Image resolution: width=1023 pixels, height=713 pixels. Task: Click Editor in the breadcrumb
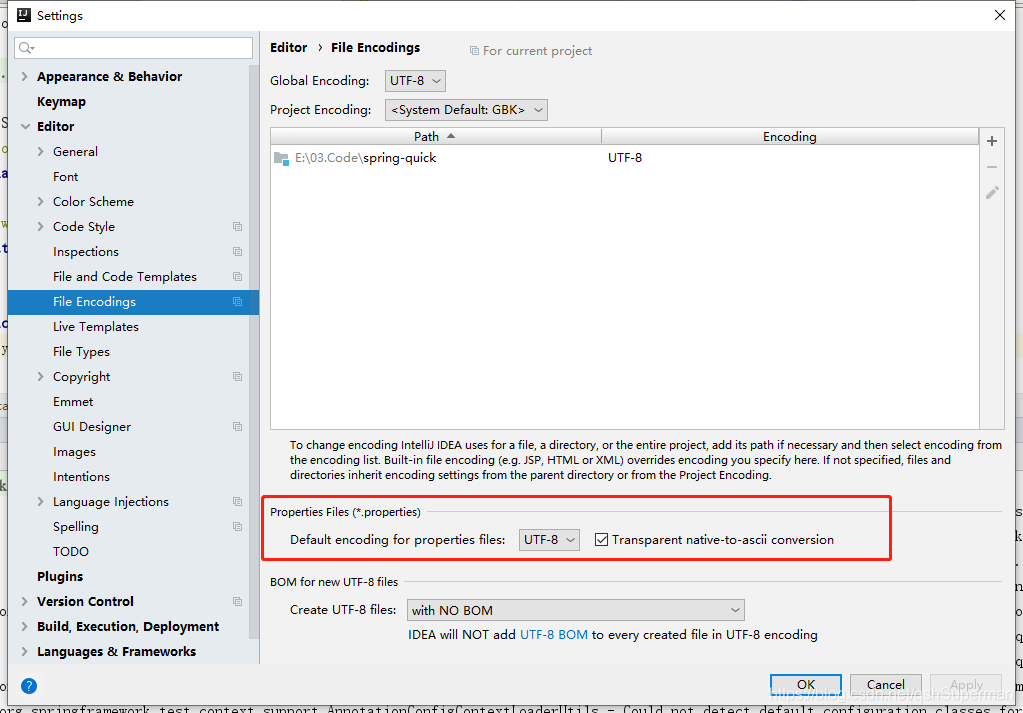click(x=288, y=48)
